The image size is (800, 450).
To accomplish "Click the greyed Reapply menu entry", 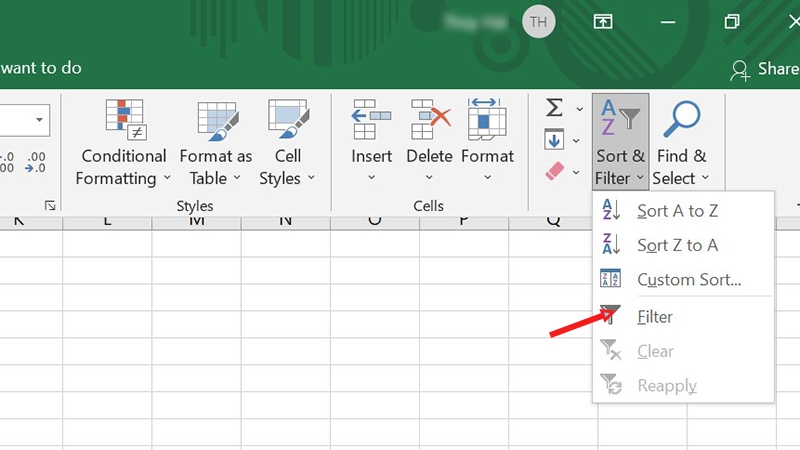I will 683,385.
